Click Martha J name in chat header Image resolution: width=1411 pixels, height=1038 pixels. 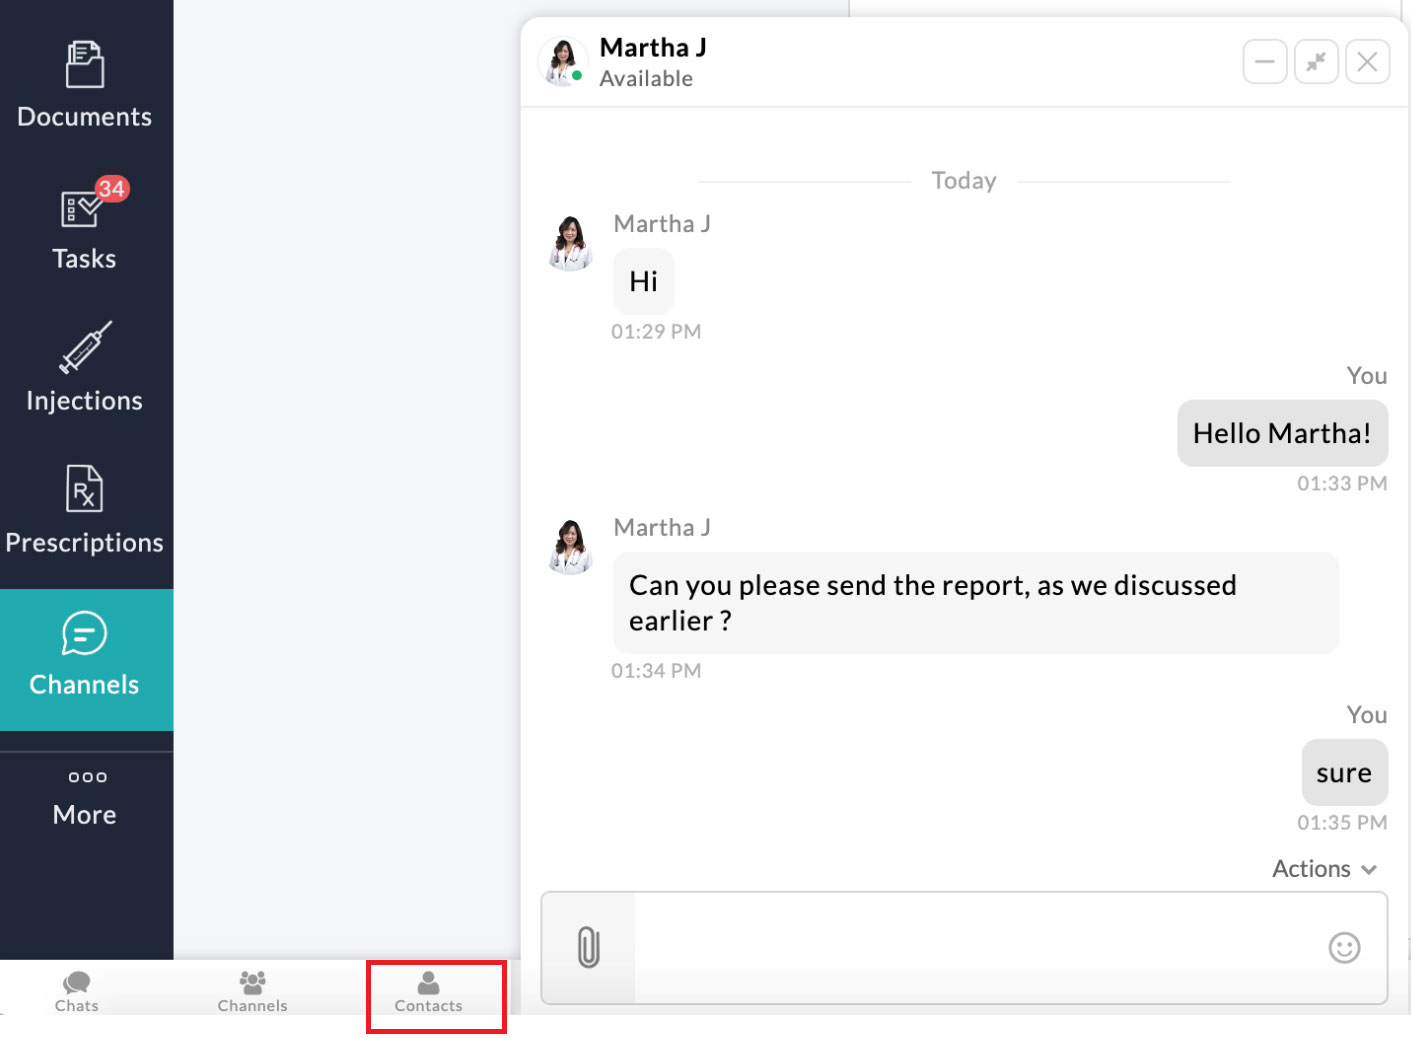coord(653,48)
